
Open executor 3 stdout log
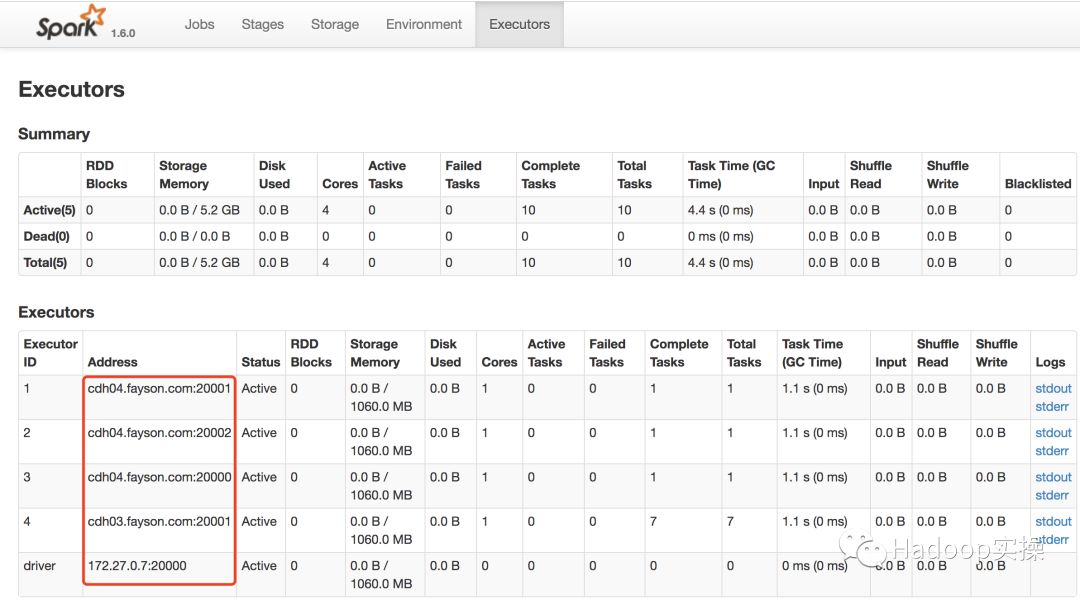click(x=1053, y=477)
